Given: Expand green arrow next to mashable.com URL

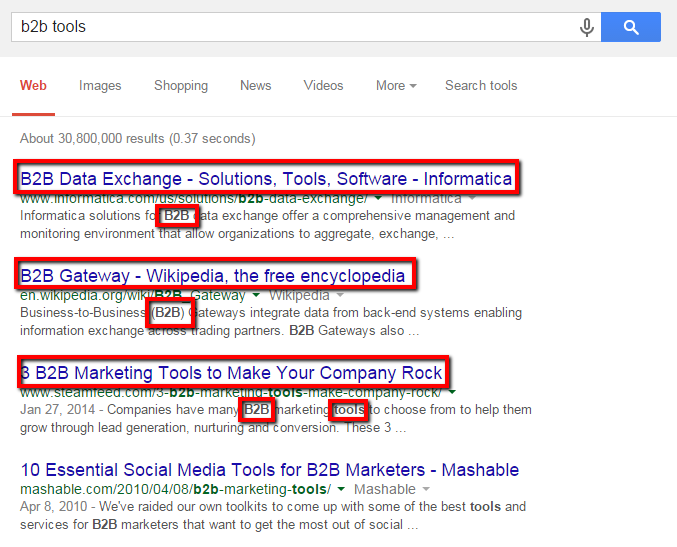Looking at the screenshot, I should point(341,489).
